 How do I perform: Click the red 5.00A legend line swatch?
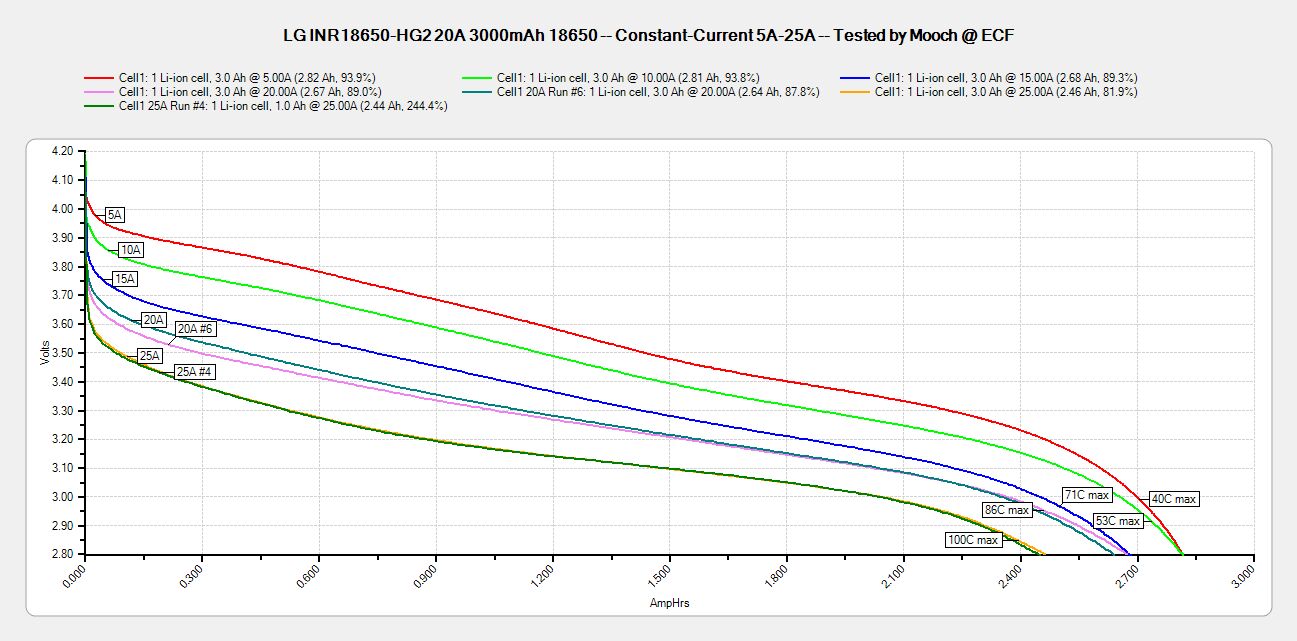point(97,77)
